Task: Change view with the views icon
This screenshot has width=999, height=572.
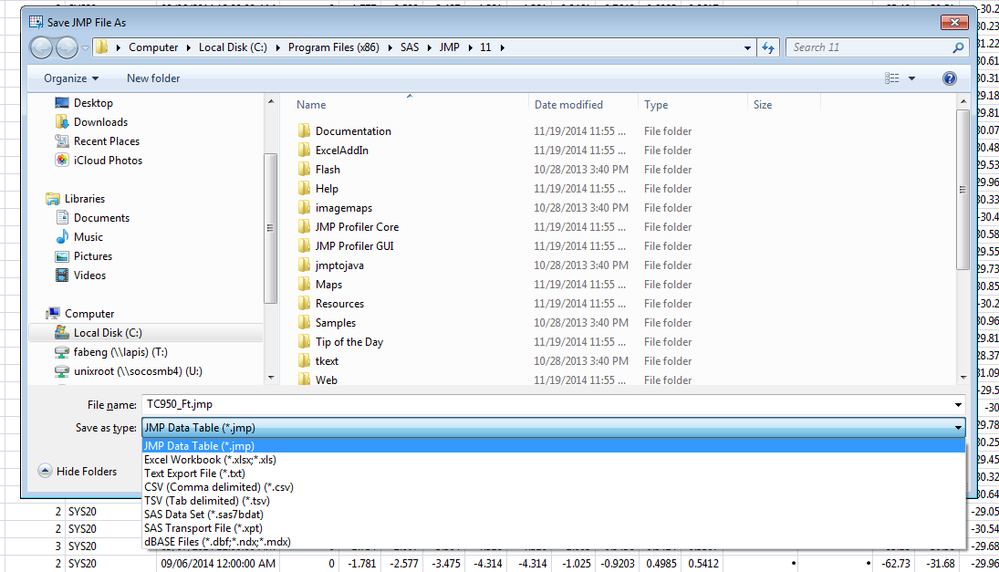Action: [x=892, y=78]
